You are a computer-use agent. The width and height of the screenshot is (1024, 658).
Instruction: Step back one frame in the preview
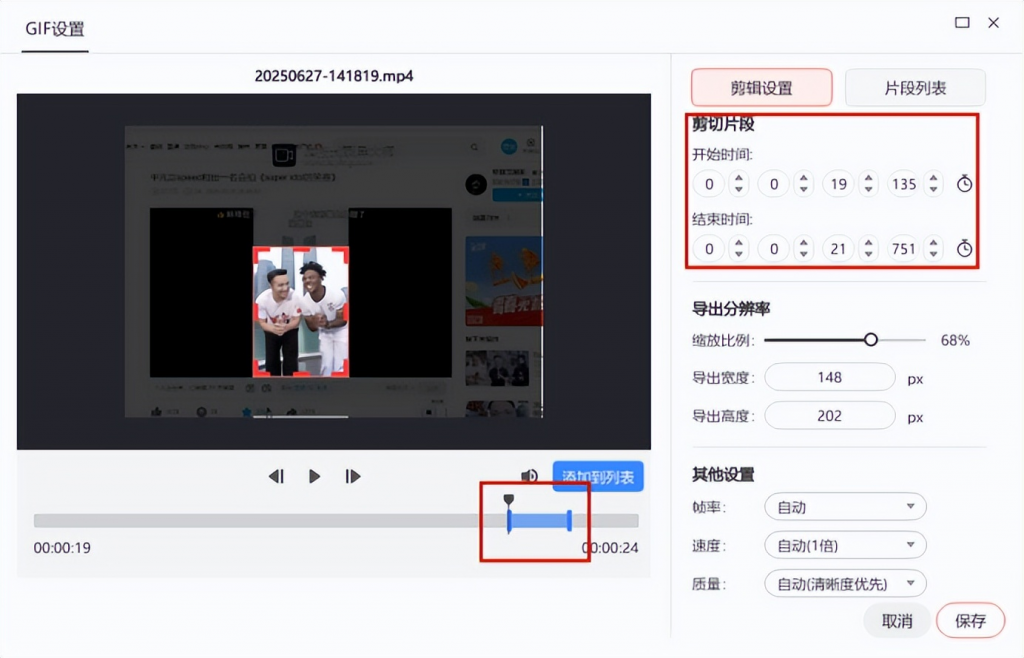click(277, 476)
